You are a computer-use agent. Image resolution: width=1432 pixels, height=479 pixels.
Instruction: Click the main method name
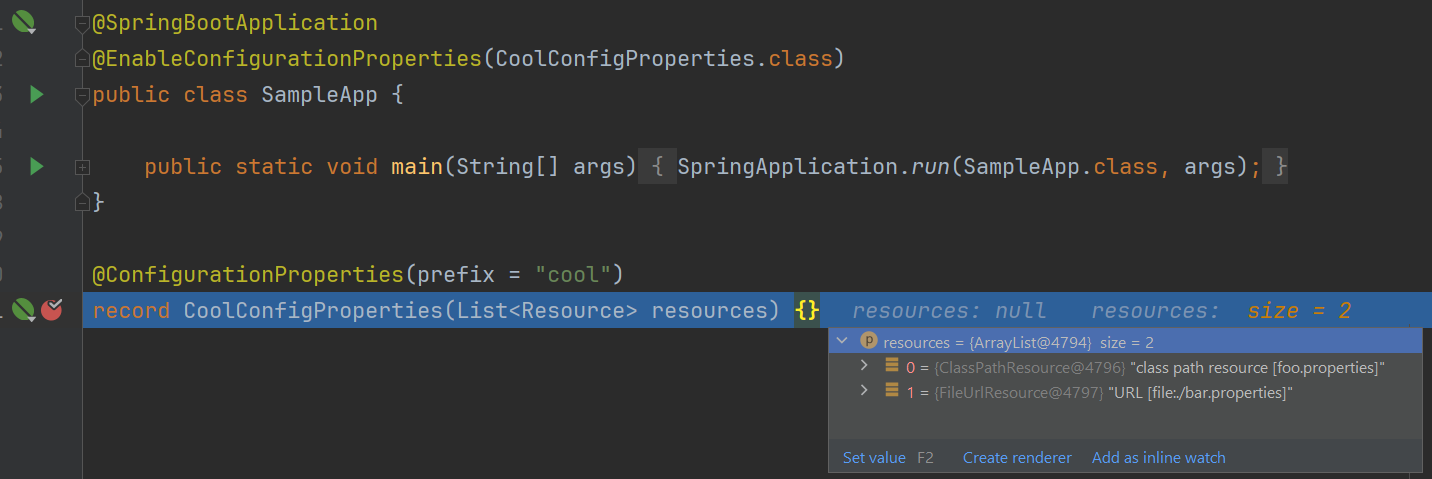click(417, 167)
